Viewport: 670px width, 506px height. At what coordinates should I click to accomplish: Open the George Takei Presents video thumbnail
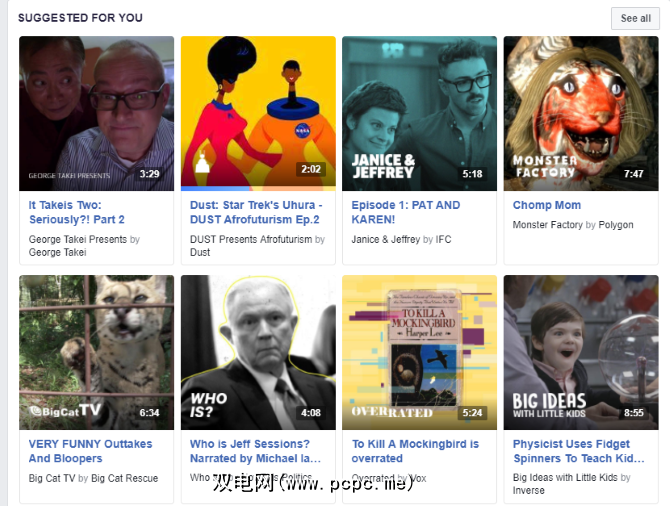pyautogui.click(x=97, y=113)
